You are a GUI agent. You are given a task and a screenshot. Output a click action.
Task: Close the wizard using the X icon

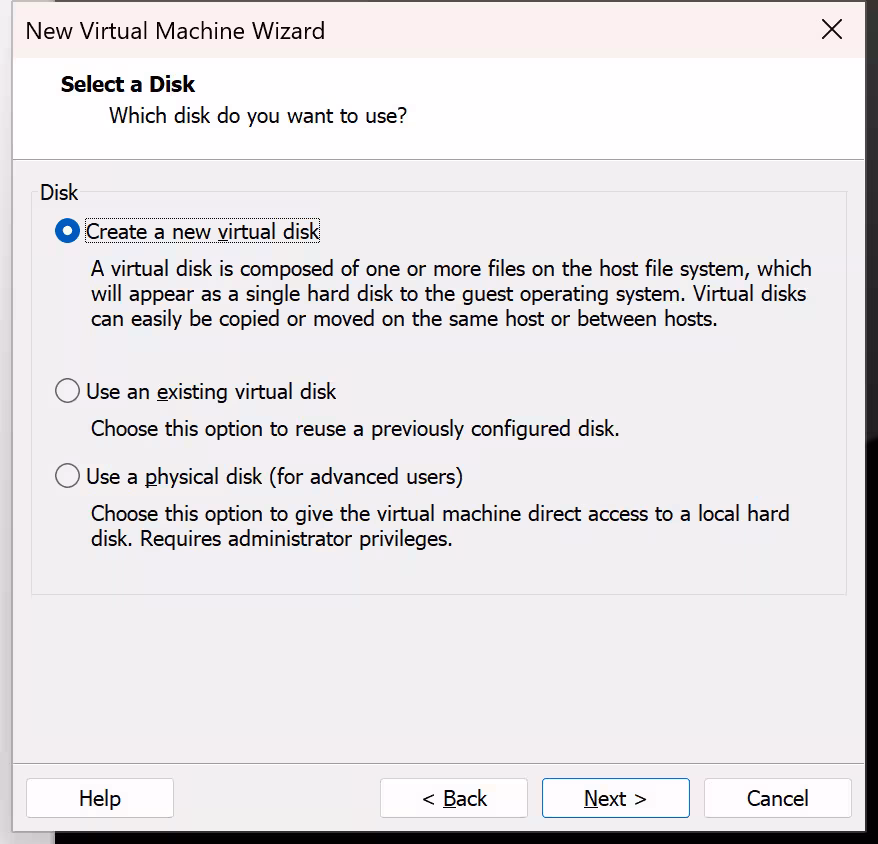[x=831, y=30]
